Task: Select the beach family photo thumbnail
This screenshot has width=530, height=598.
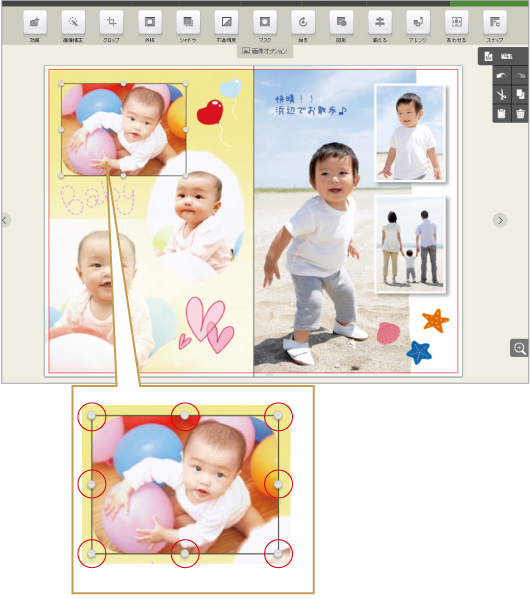Action: 410,244
